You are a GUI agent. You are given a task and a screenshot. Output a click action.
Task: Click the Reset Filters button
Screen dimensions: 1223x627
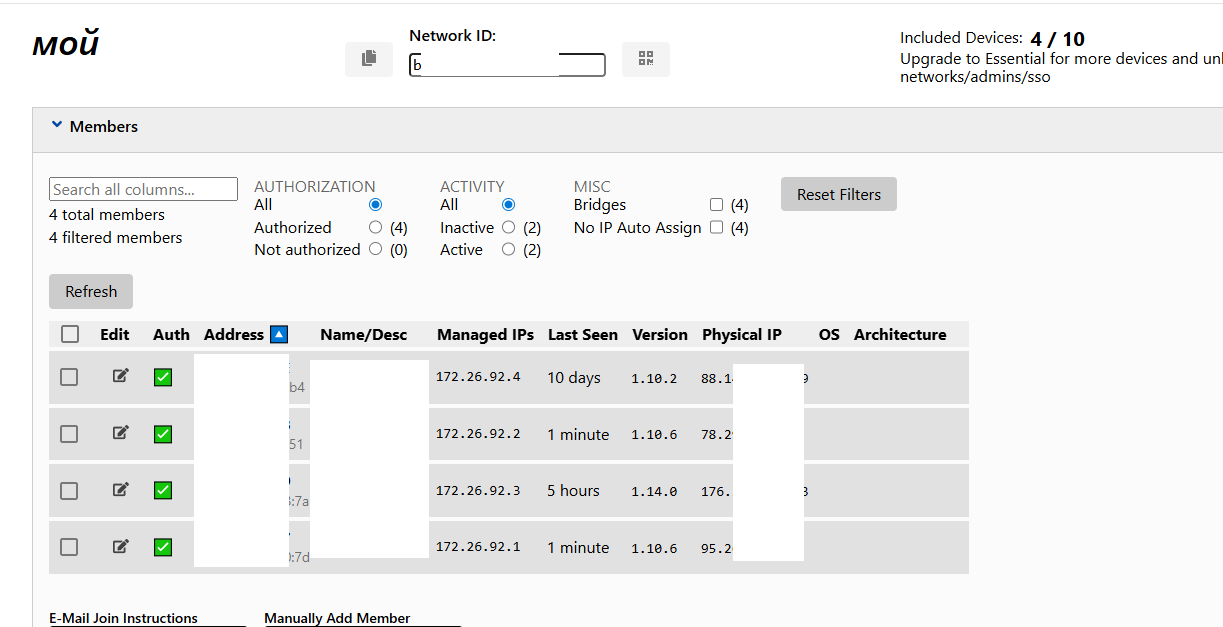click(838, 195)
